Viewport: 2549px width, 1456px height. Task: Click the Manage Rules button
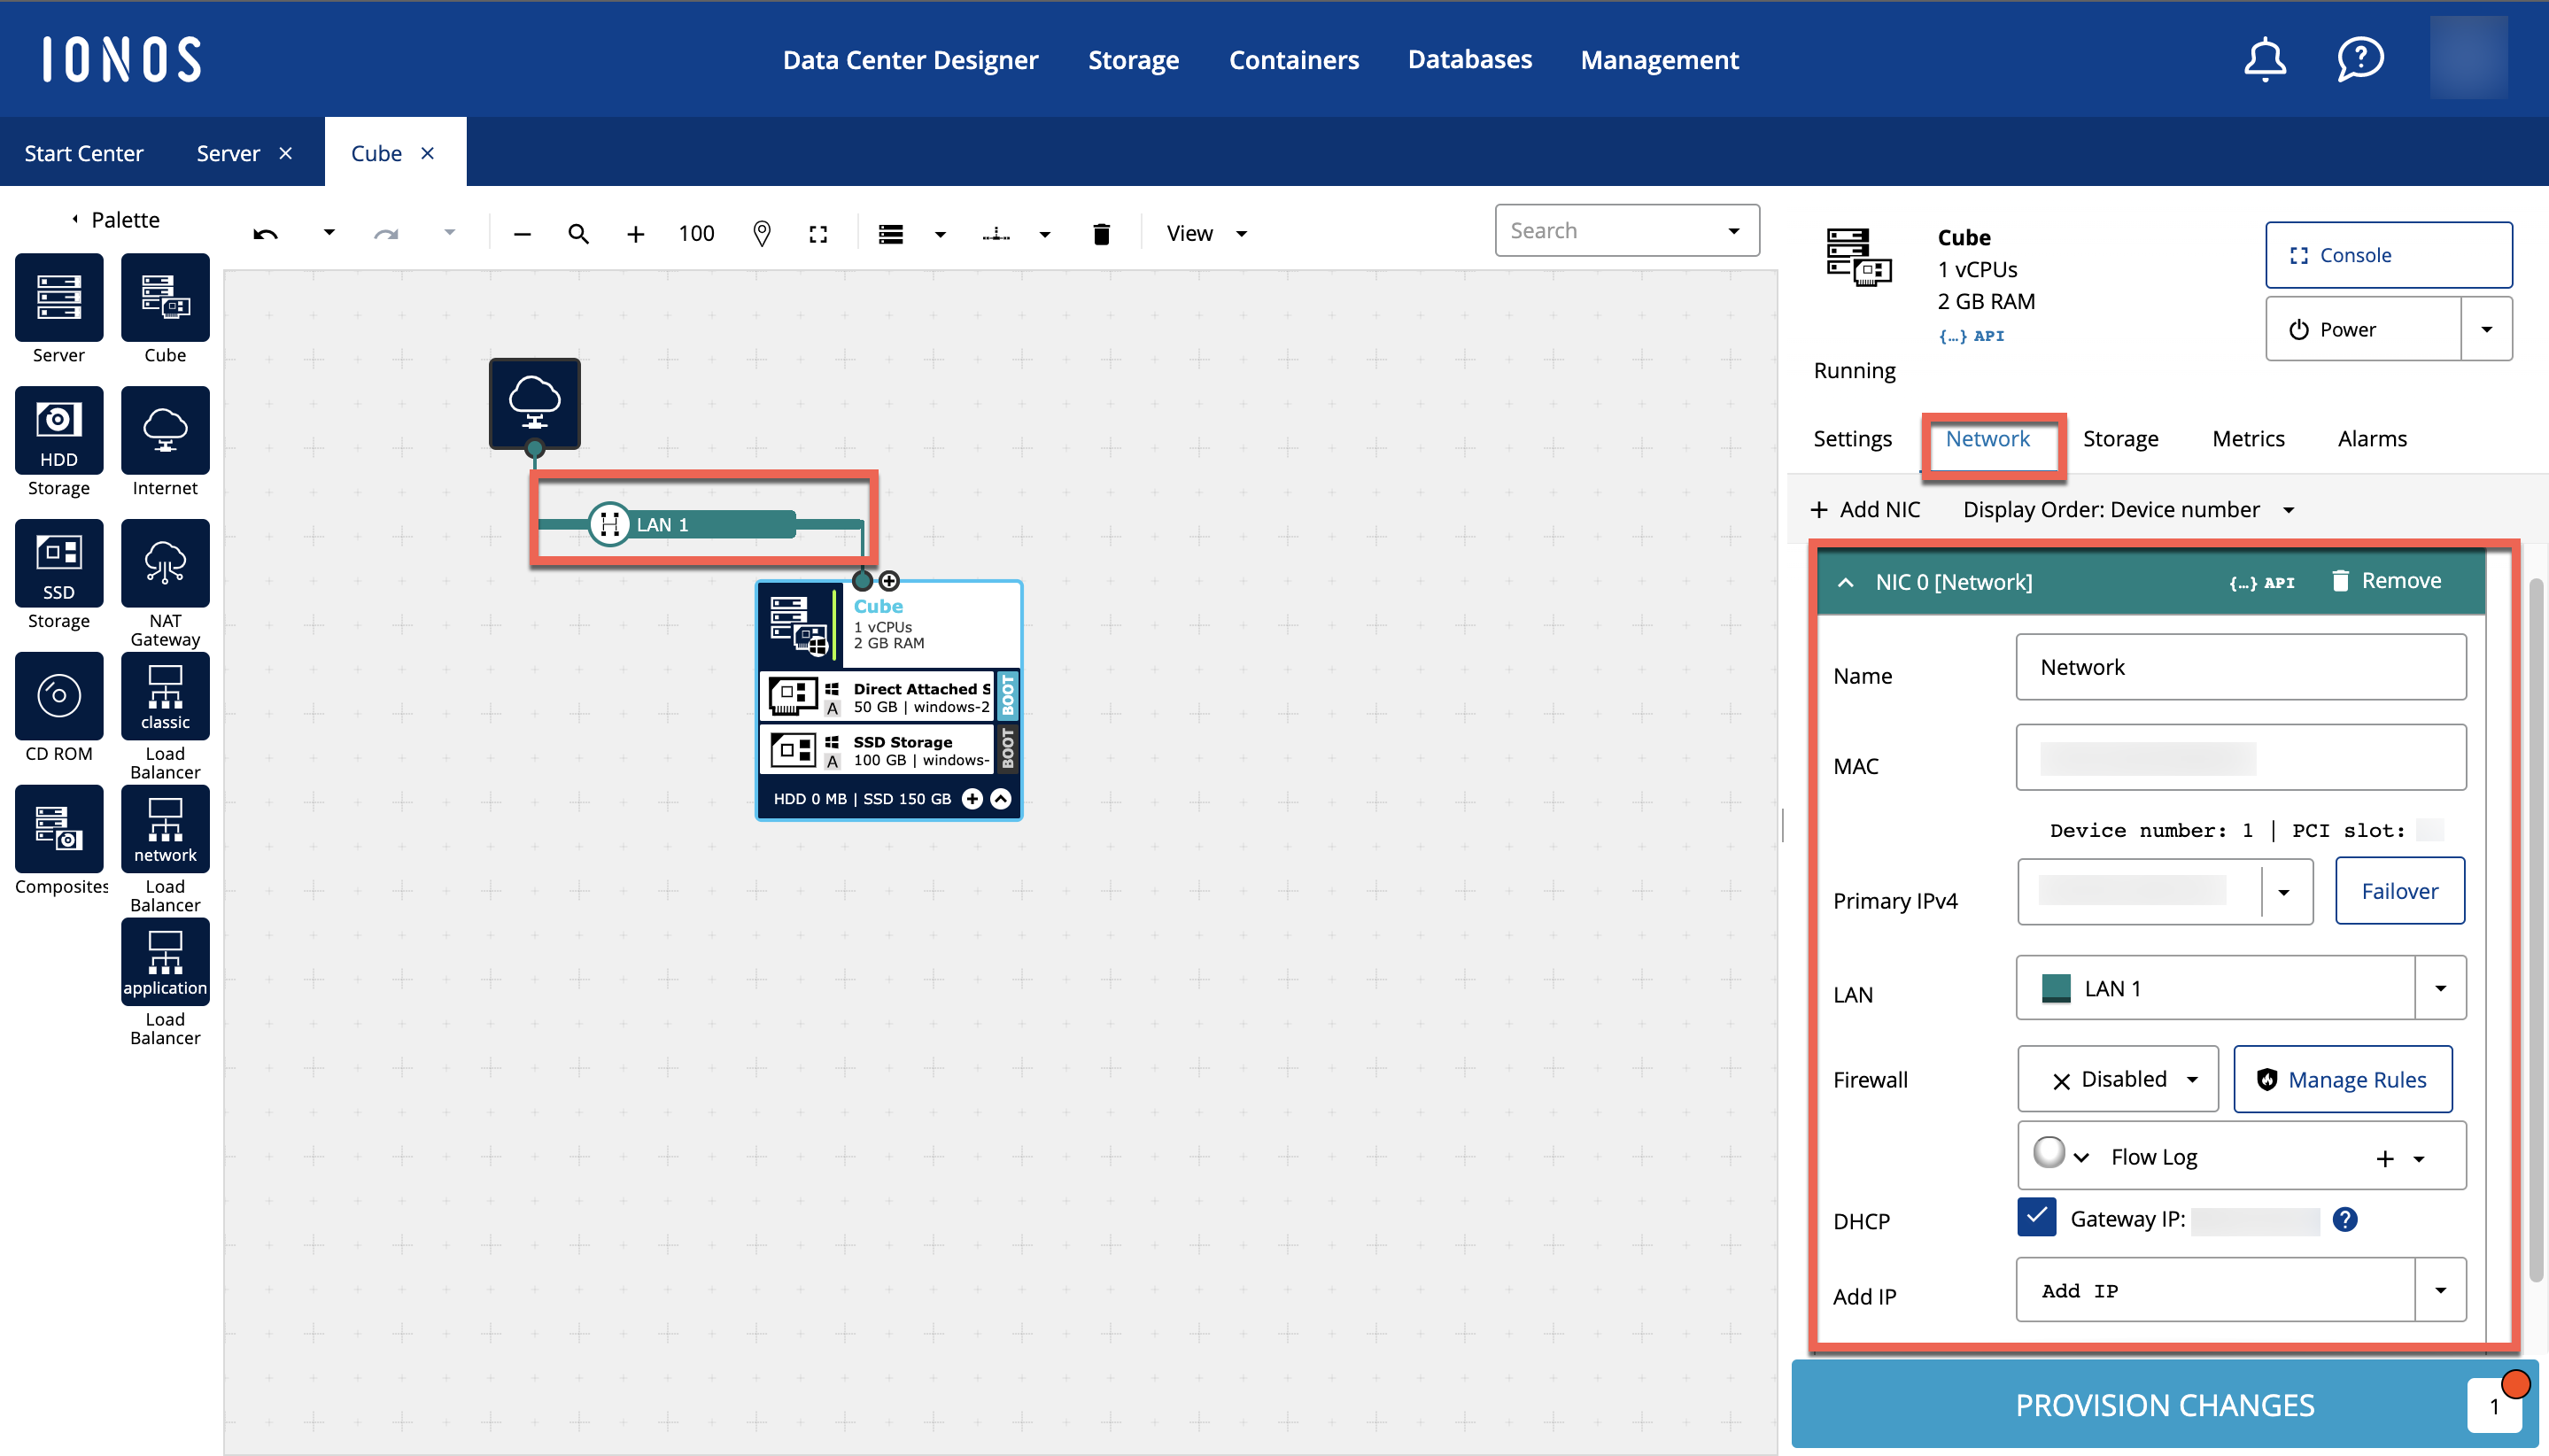pyautogui.click(x=2342, y=1080)
